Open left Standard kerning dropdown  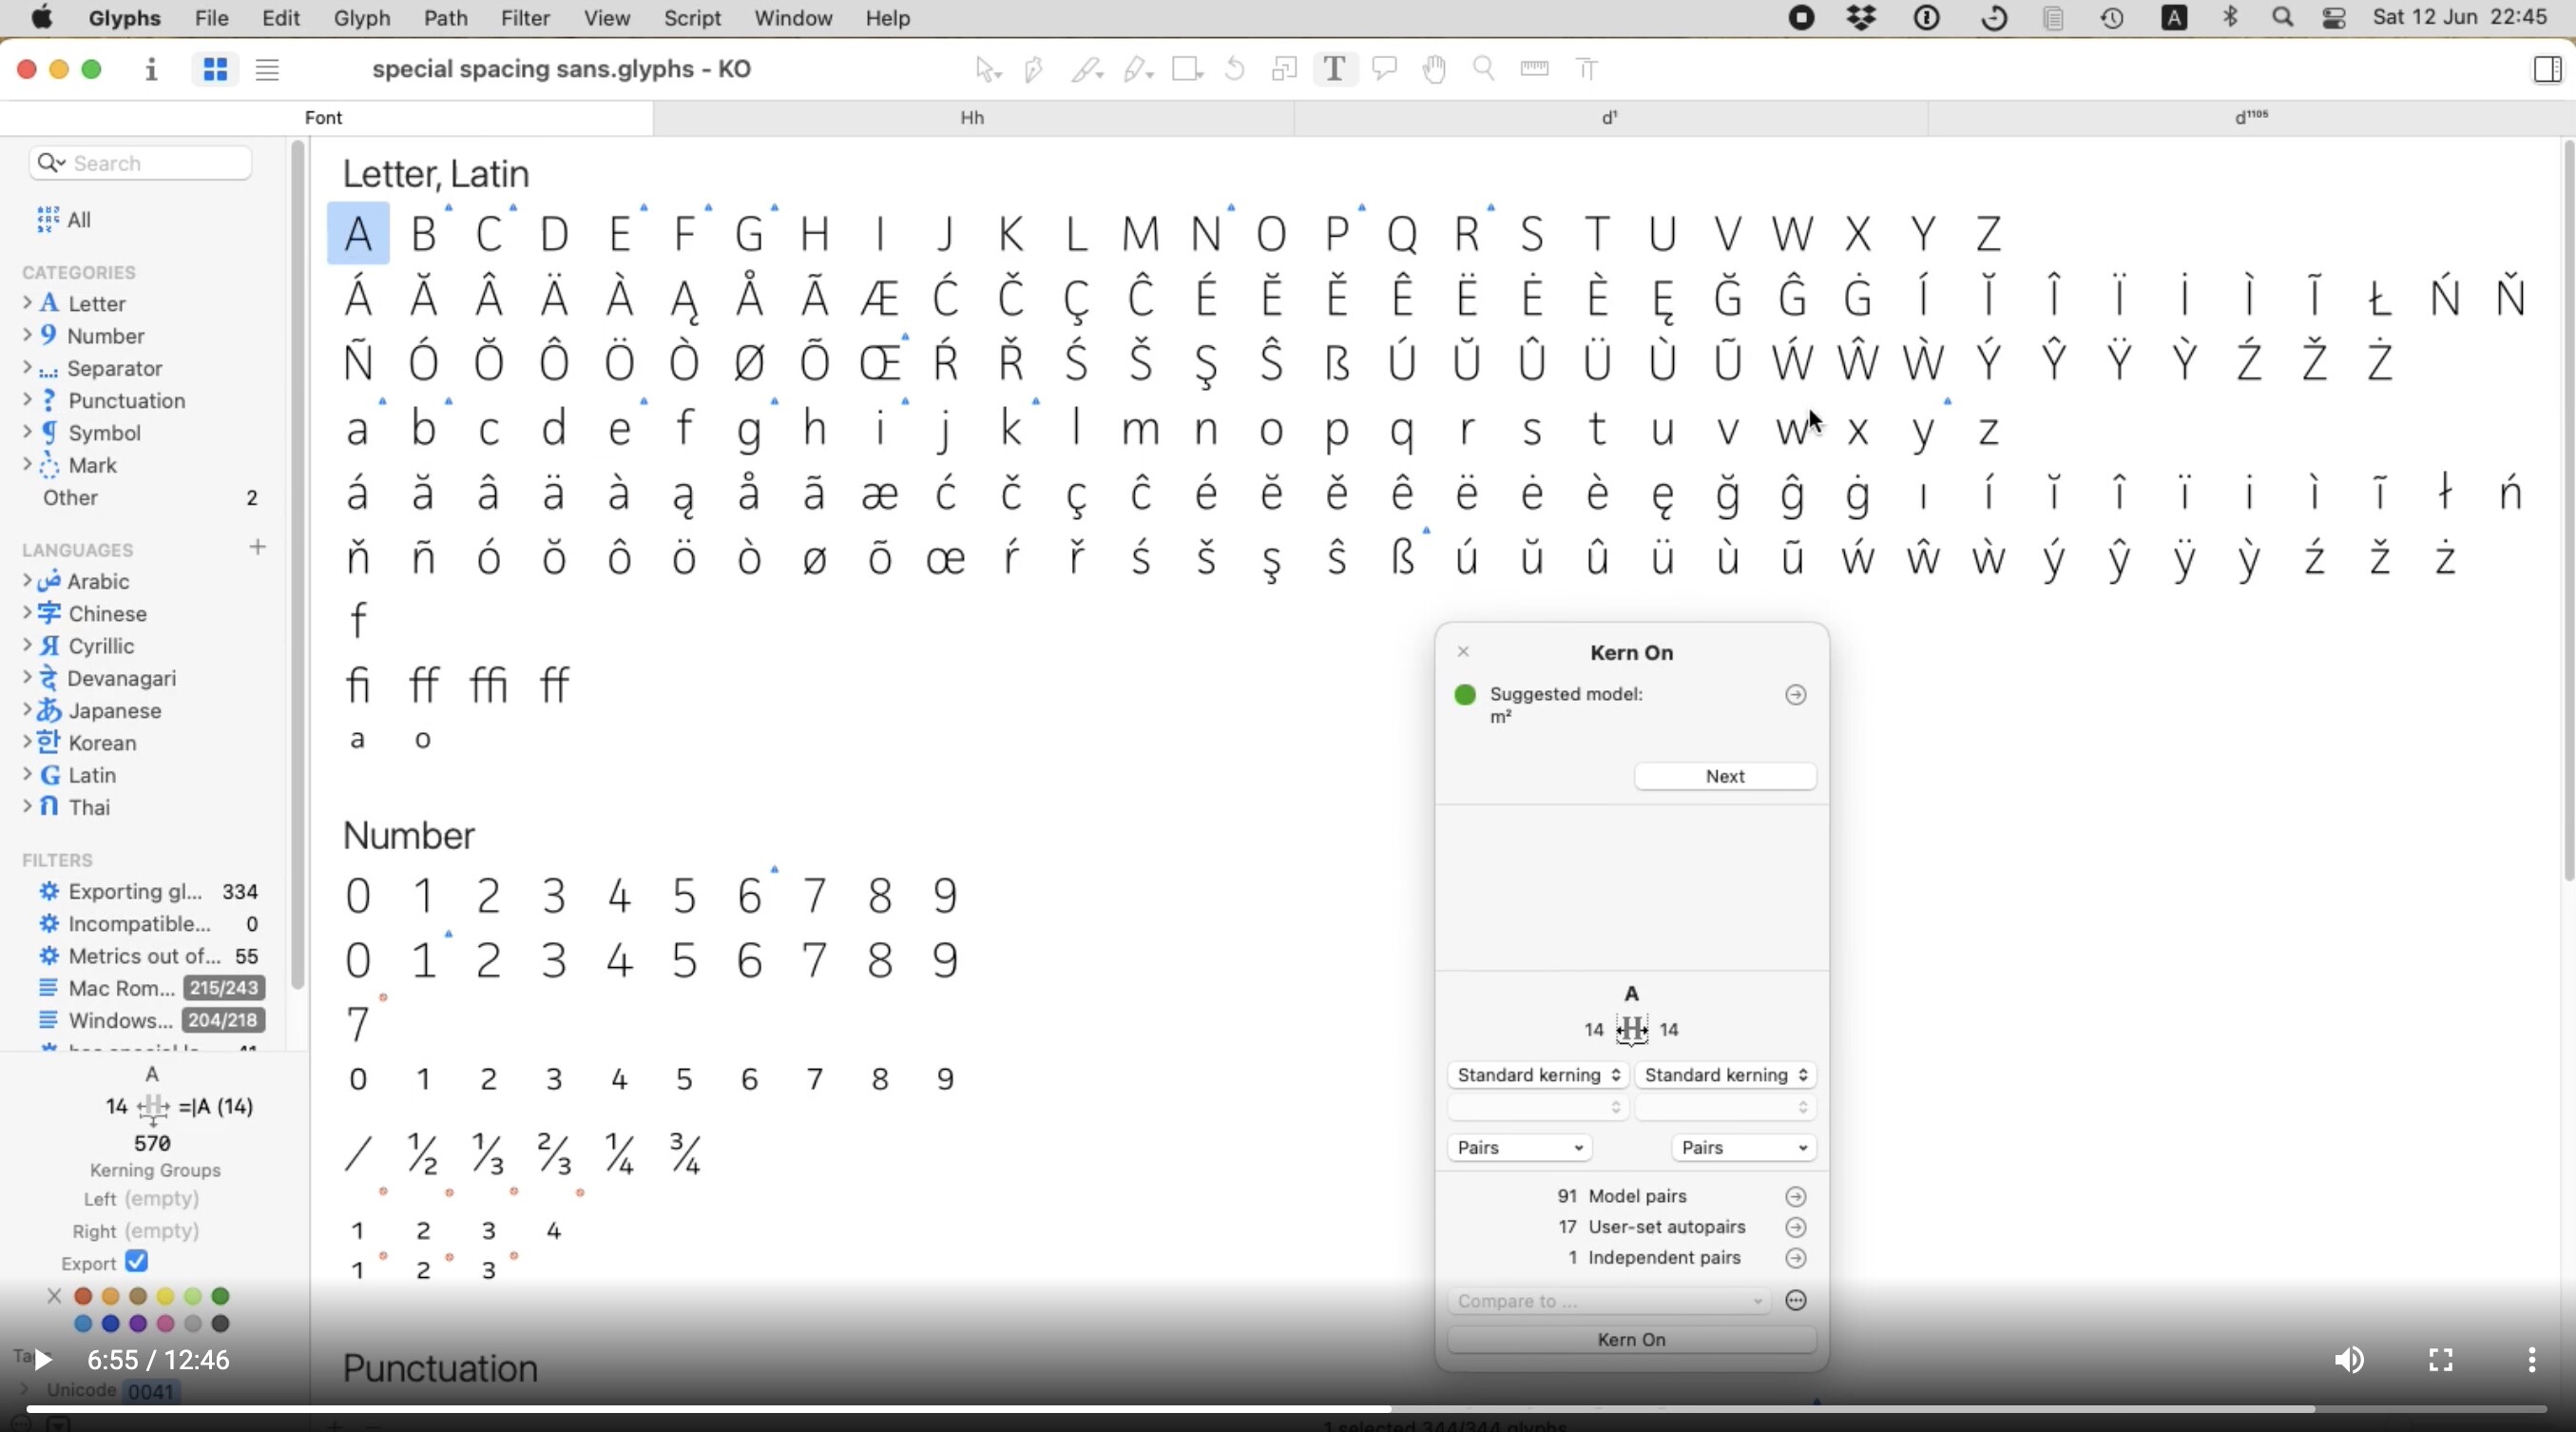click(1538, 1076)
